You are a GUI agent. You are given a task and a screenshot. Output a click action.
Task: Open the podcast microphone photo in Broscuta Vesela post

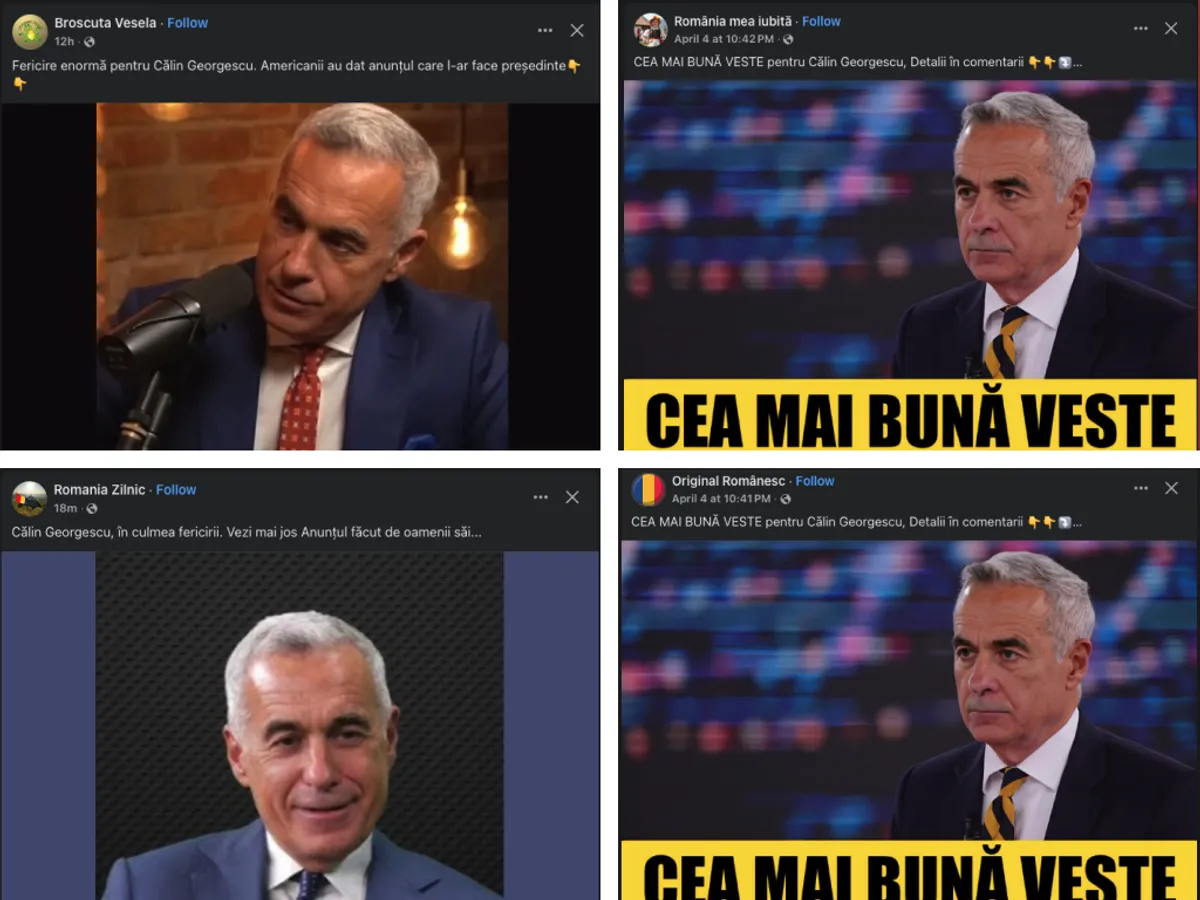click(302, 276)
